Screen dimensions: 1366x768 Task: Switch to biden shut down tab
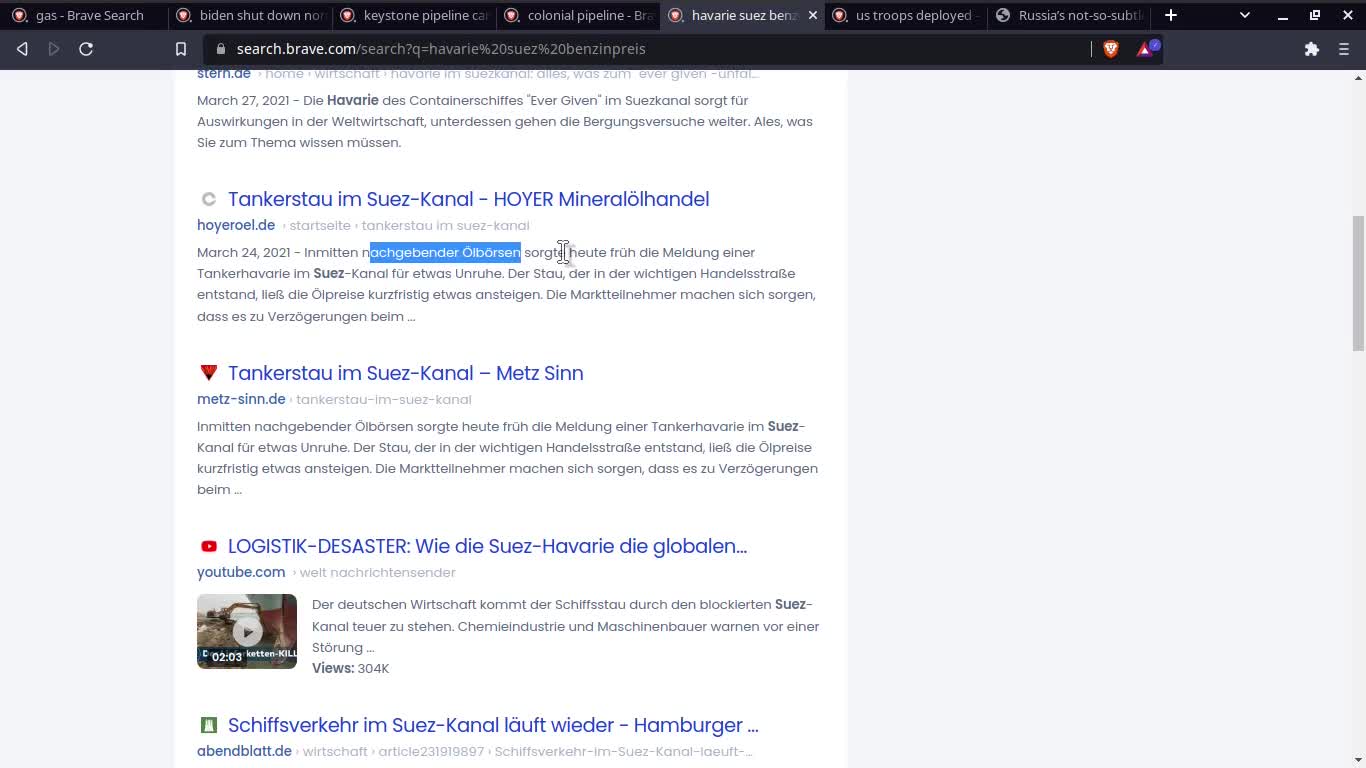[x=248, y=15]
